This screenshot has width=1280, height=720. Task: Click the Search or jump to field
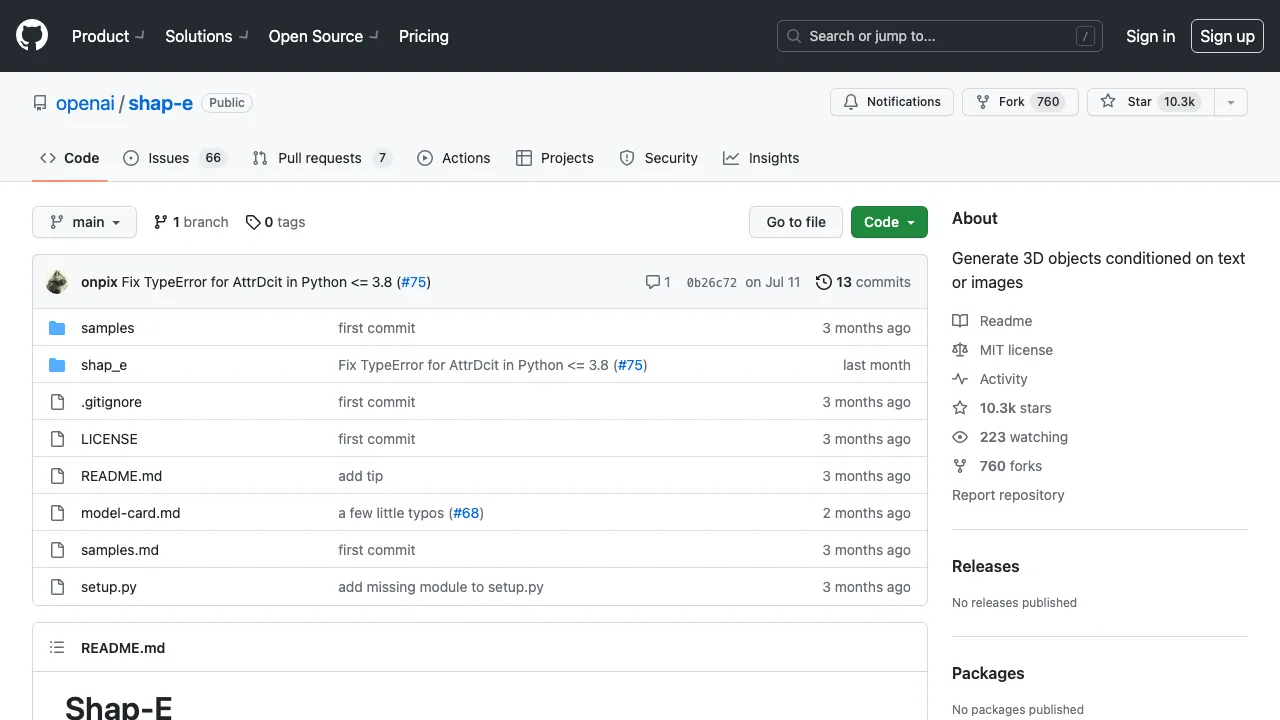pos(940,36)
